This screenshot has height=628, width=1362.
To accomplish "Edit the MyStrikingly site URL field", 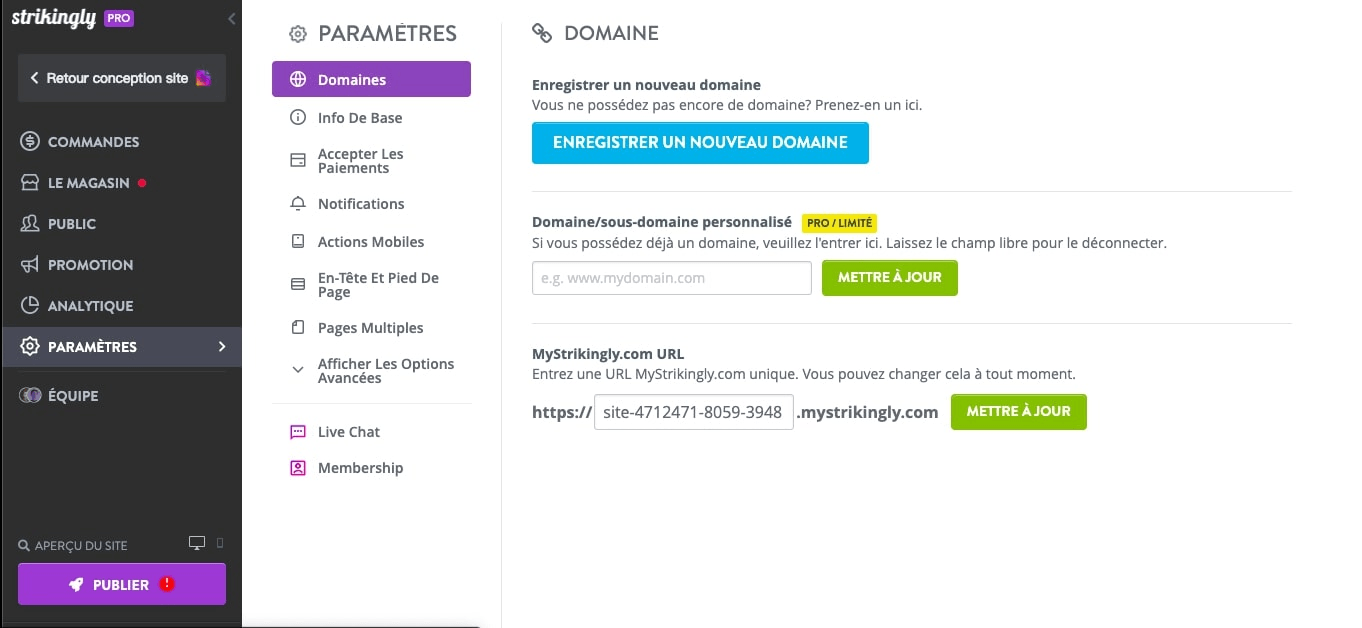I will pos(693,411).
